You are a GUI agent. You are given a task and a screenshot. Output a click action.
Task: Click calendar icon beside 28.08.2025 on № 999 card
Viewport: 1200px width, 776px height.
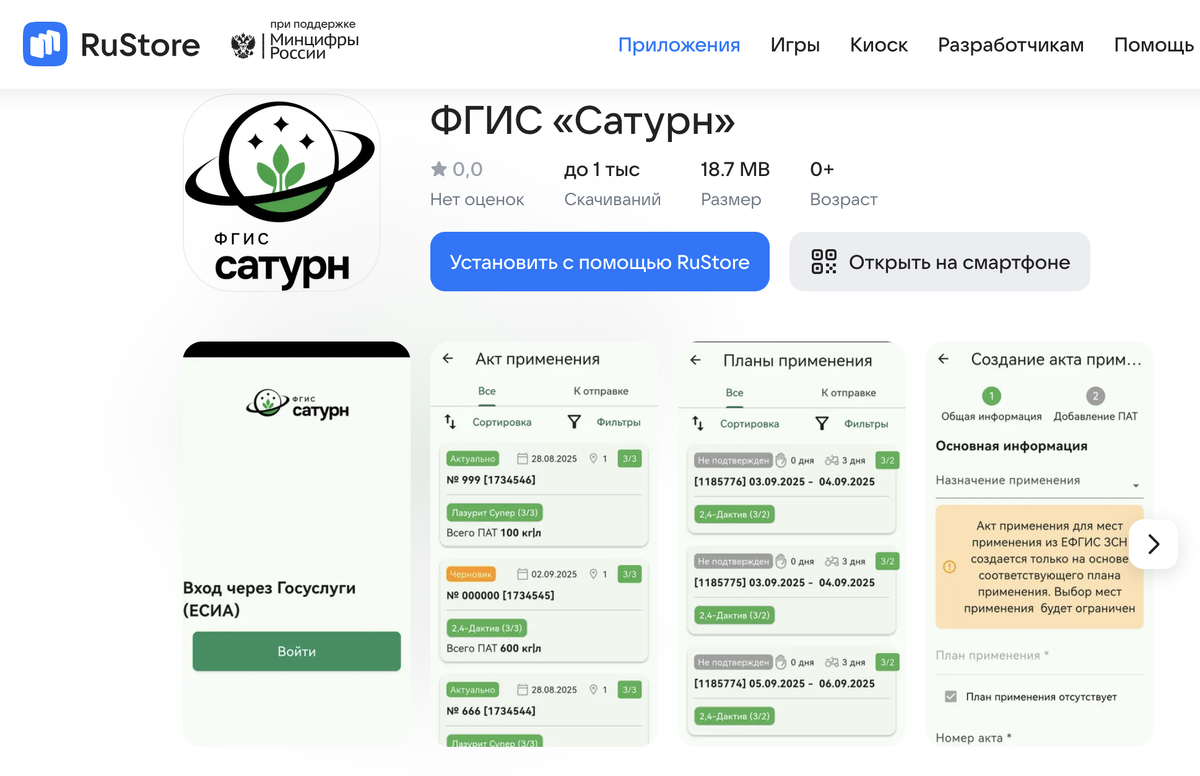(522, 459)
